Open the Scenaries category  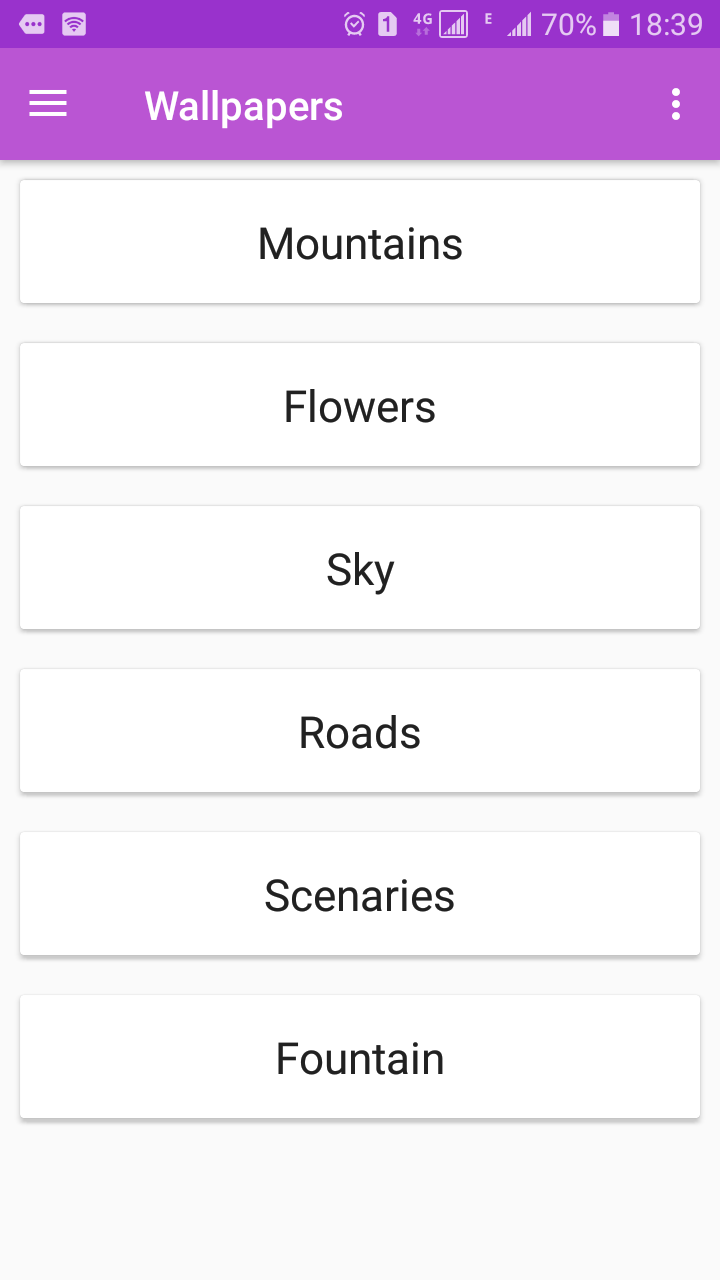[360, 893]
